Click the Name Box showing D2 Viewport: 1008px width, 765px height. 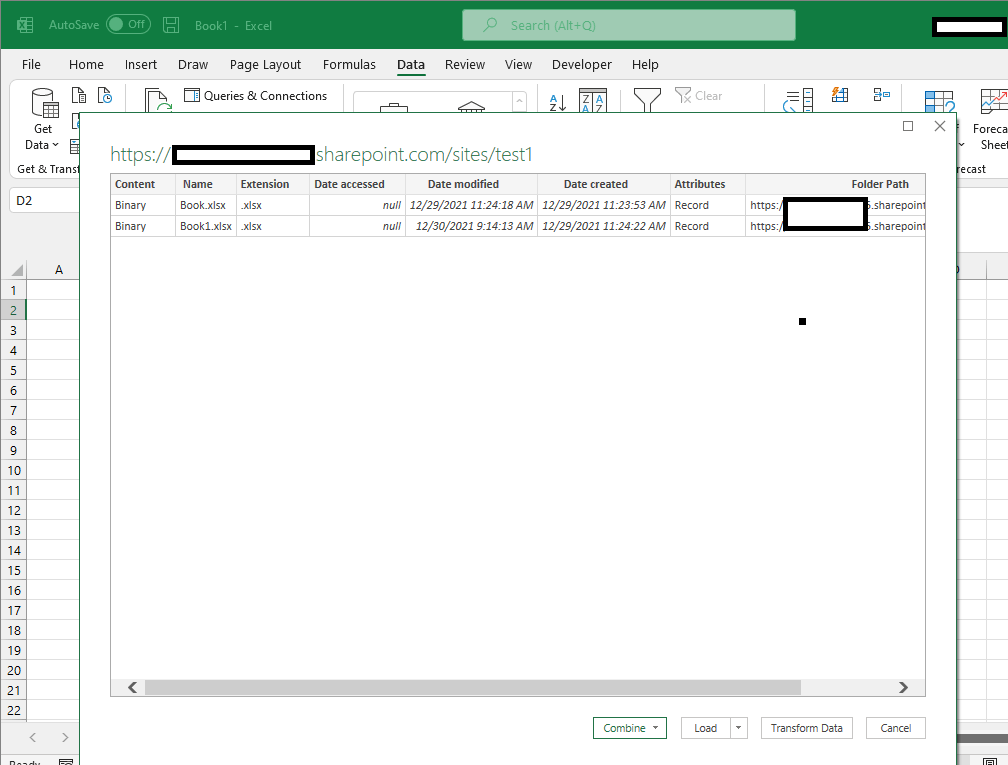click(x=45, y=201)
